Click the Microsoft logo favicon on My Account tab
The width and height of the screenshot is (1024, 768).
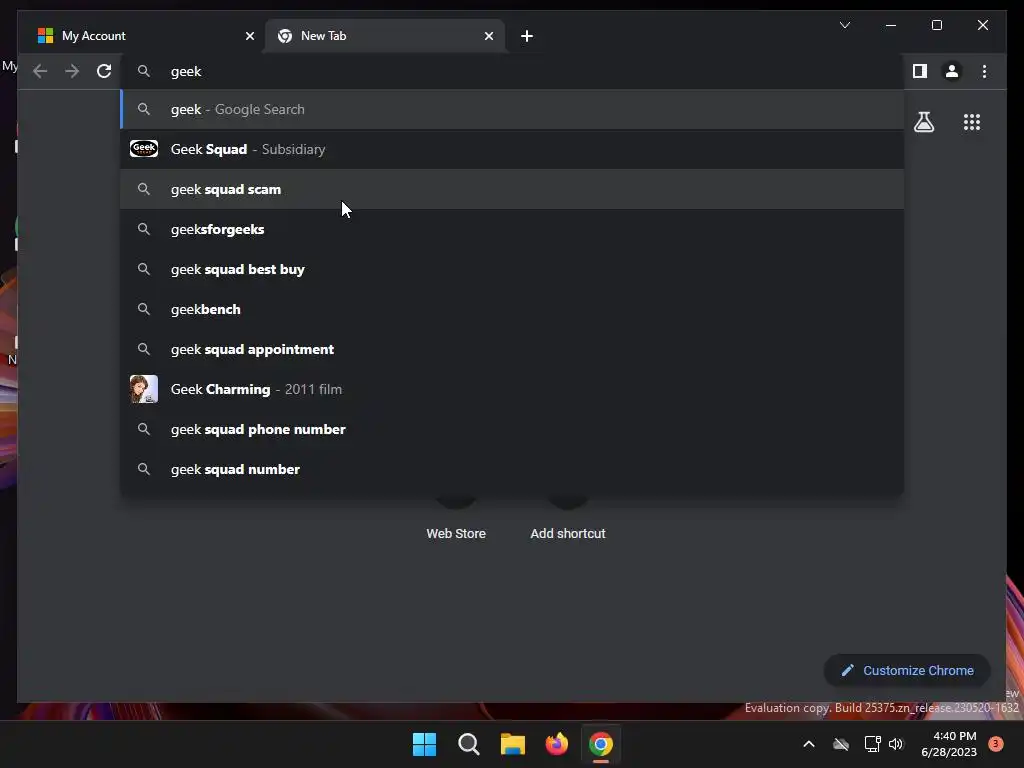coord(45,36)
